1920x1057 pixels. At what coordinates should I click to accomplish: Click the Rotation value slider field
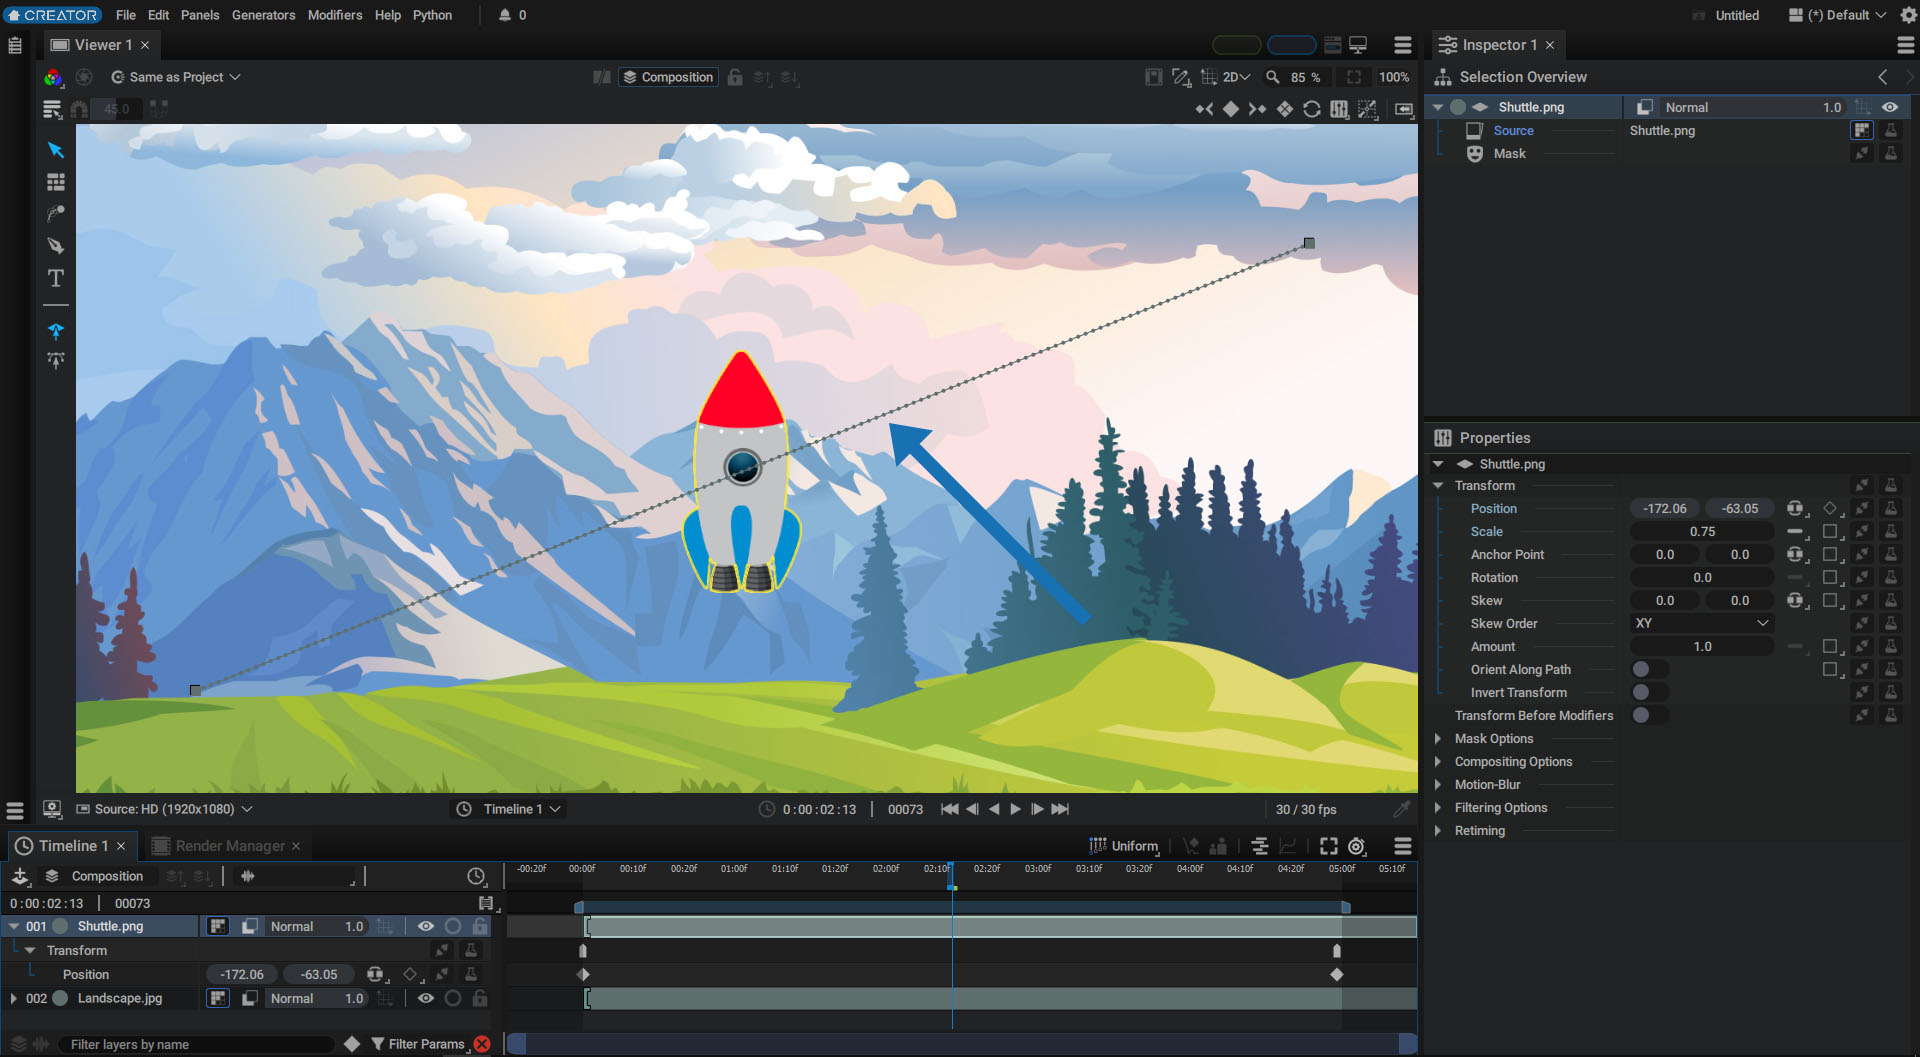click(1702, 577)
